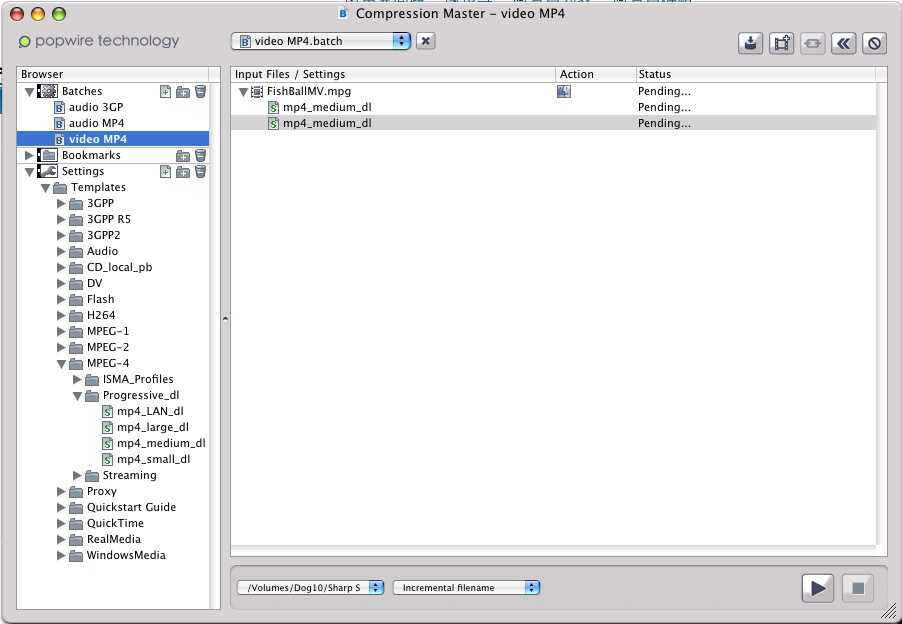Click new setting icon in Settings row
Image resolution: width=902 pixels, height=624 pixels.
pyautogui.click(x=166, y=171)
